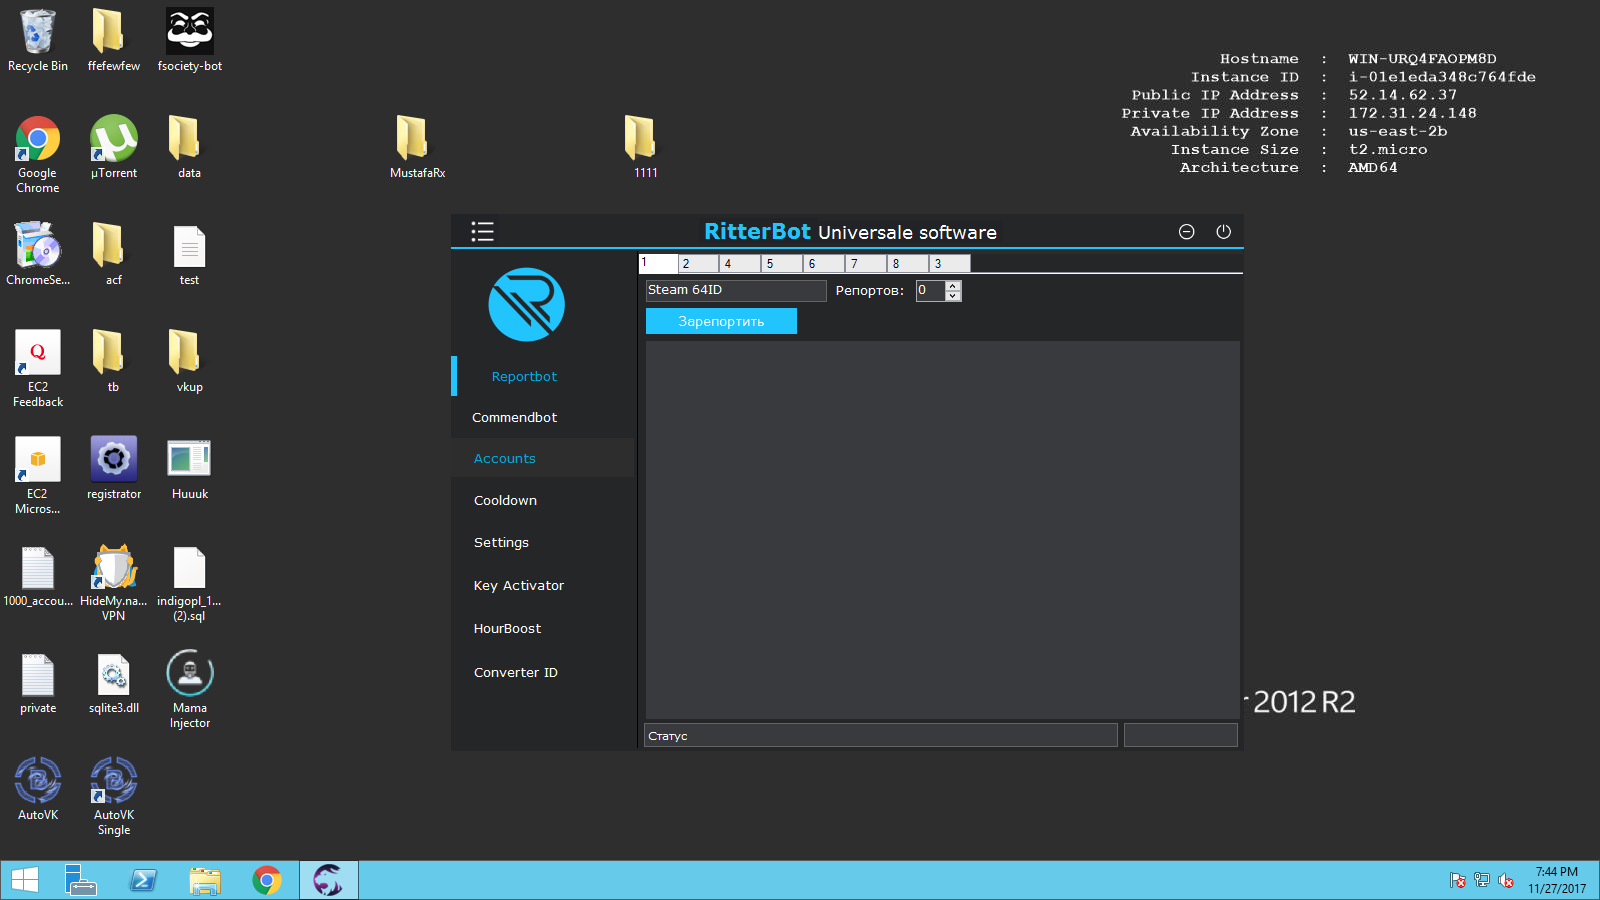This screenshot has height=900, width=1600.
Task: Open the registrator desktop shortcut
Action: click(x=114, y=460)
